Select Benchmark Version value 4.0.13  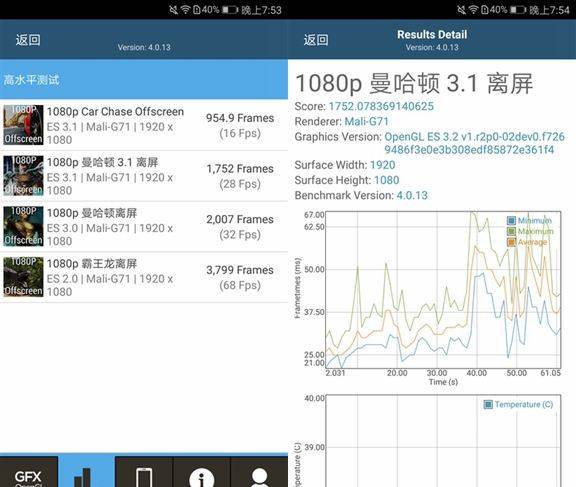click(x=412, y=195)
